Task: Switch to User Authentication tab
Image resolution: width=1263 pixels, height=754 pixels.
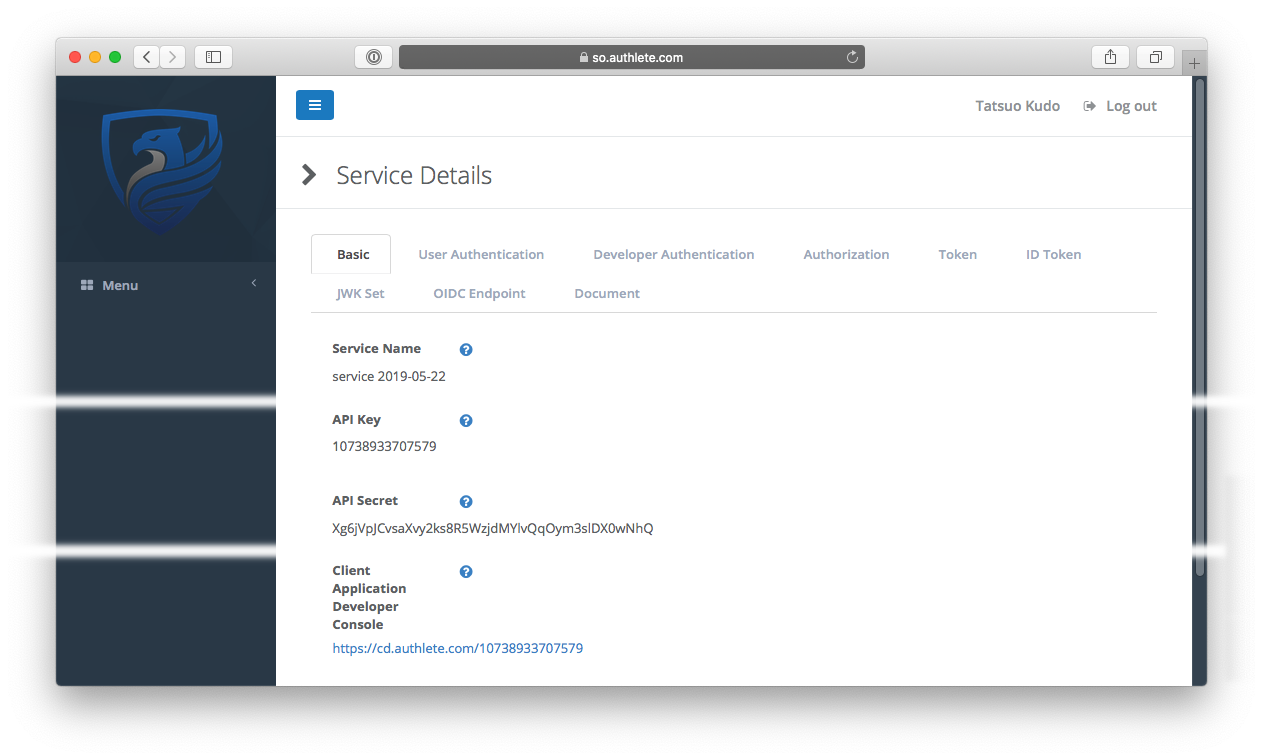Action: click(481, 254)
